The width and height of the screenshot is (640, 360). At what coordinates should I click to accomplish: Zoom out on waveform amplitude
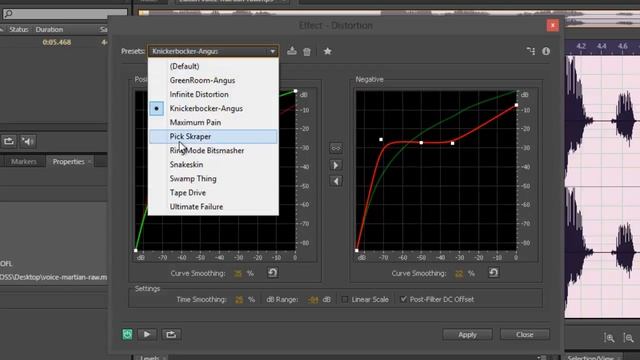click(x=629, y=338)
